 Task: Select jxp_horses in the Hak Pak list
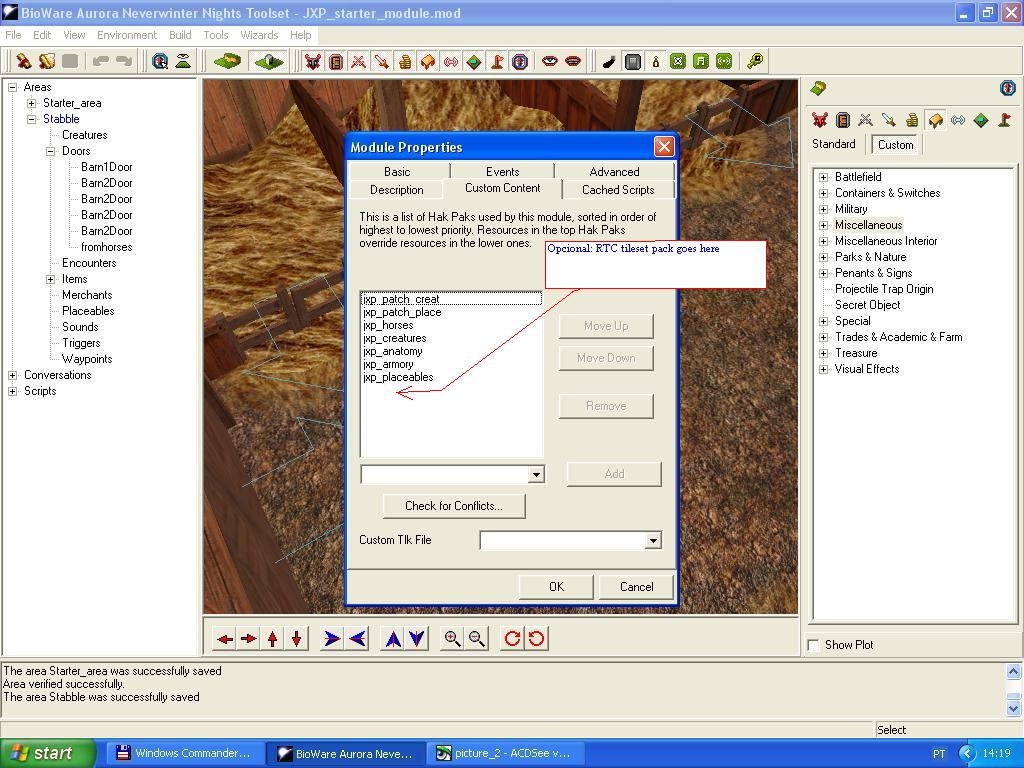tap(388, 325)
